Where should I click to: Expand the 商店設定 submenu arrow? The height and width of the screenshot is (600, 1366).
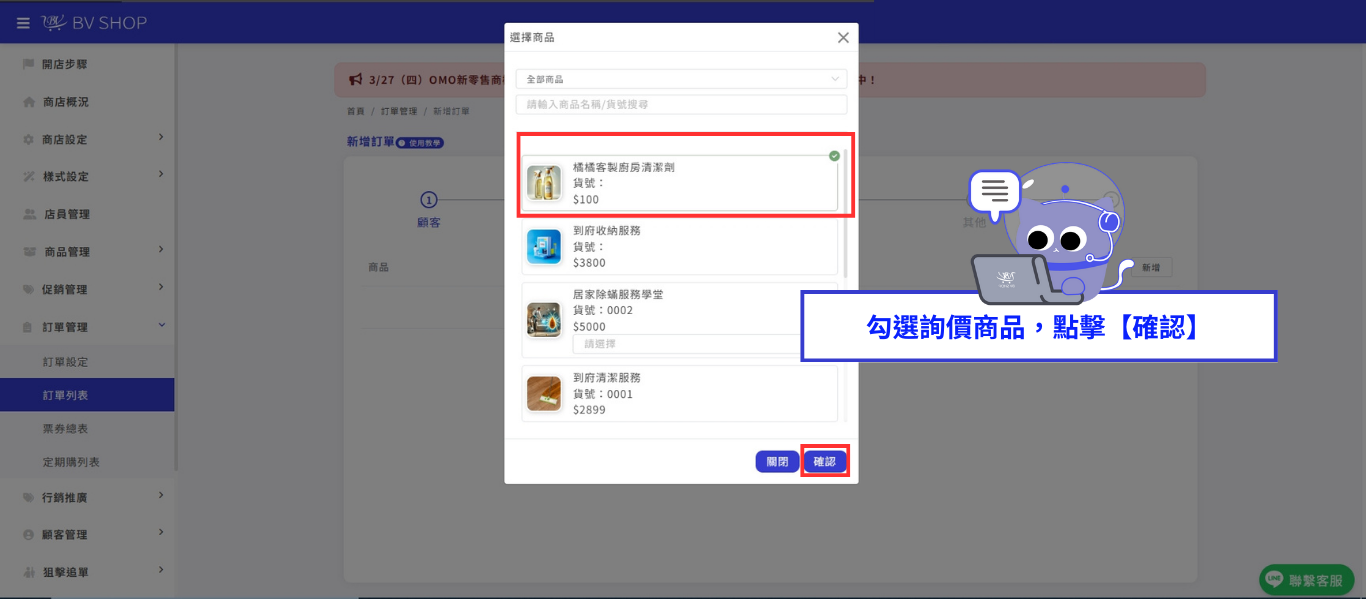coord(161,137)
